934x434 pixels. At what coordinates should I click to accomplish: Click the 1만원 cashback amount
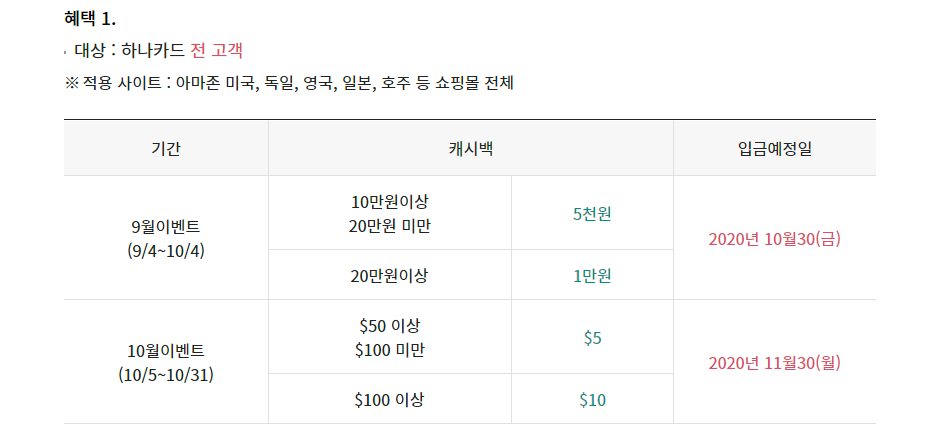[x=592, y=275]
